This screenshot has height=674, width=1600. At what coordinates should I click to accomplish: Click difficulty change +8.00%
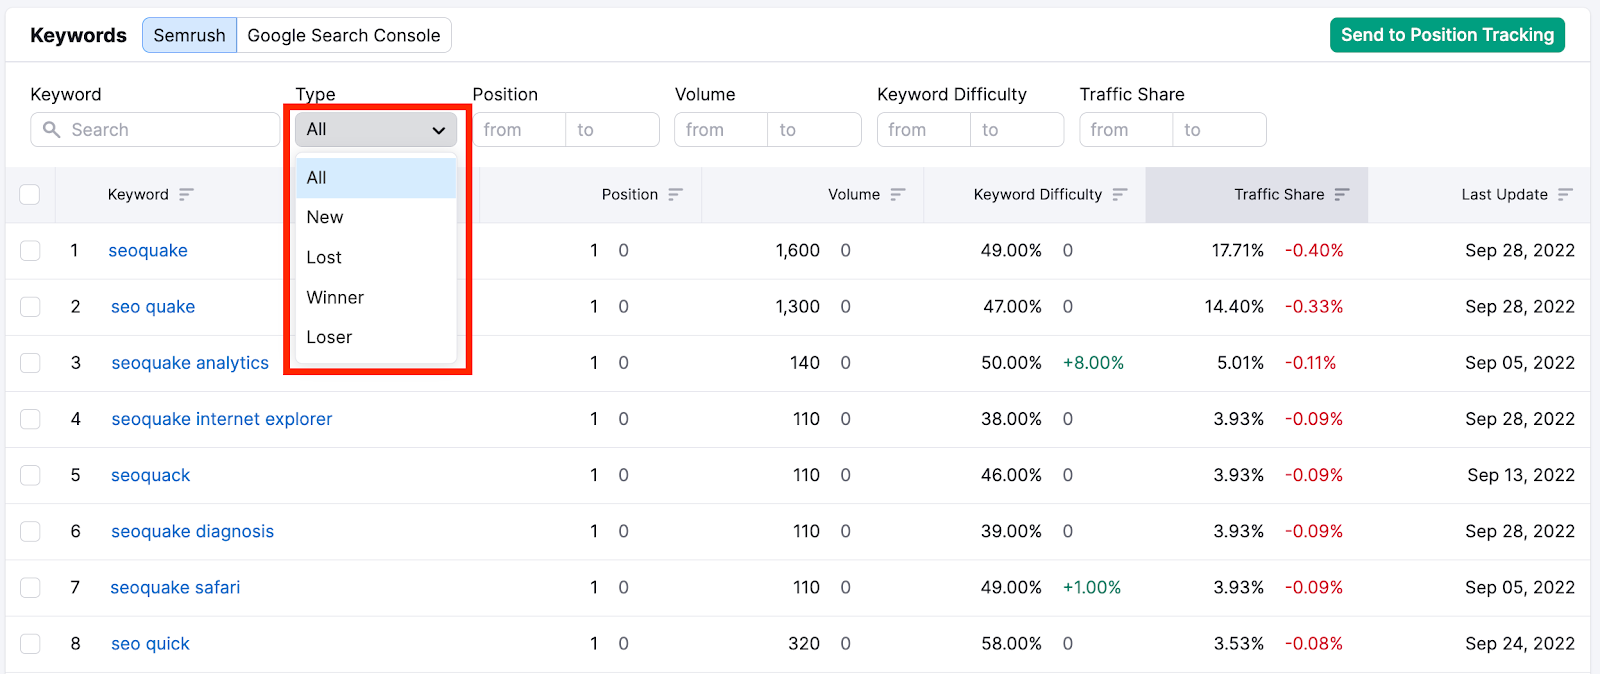pyautogui.click(x=1093, y=362)
